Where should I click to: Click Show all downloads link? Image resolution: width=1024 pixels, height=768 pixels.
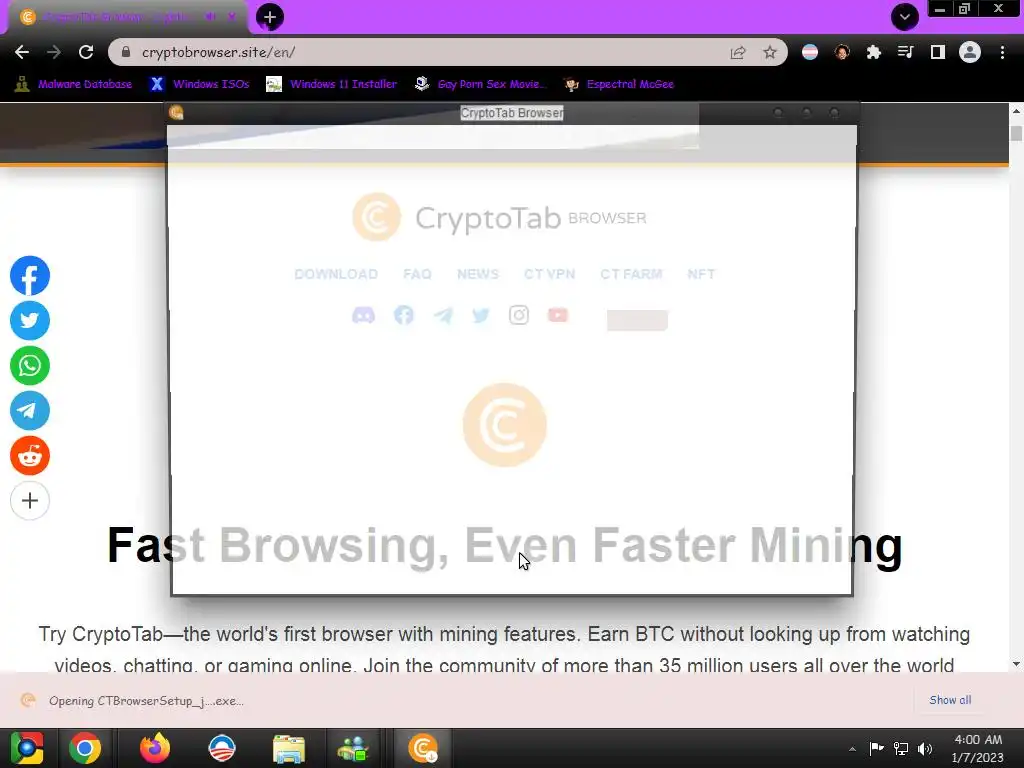point(950,700)
